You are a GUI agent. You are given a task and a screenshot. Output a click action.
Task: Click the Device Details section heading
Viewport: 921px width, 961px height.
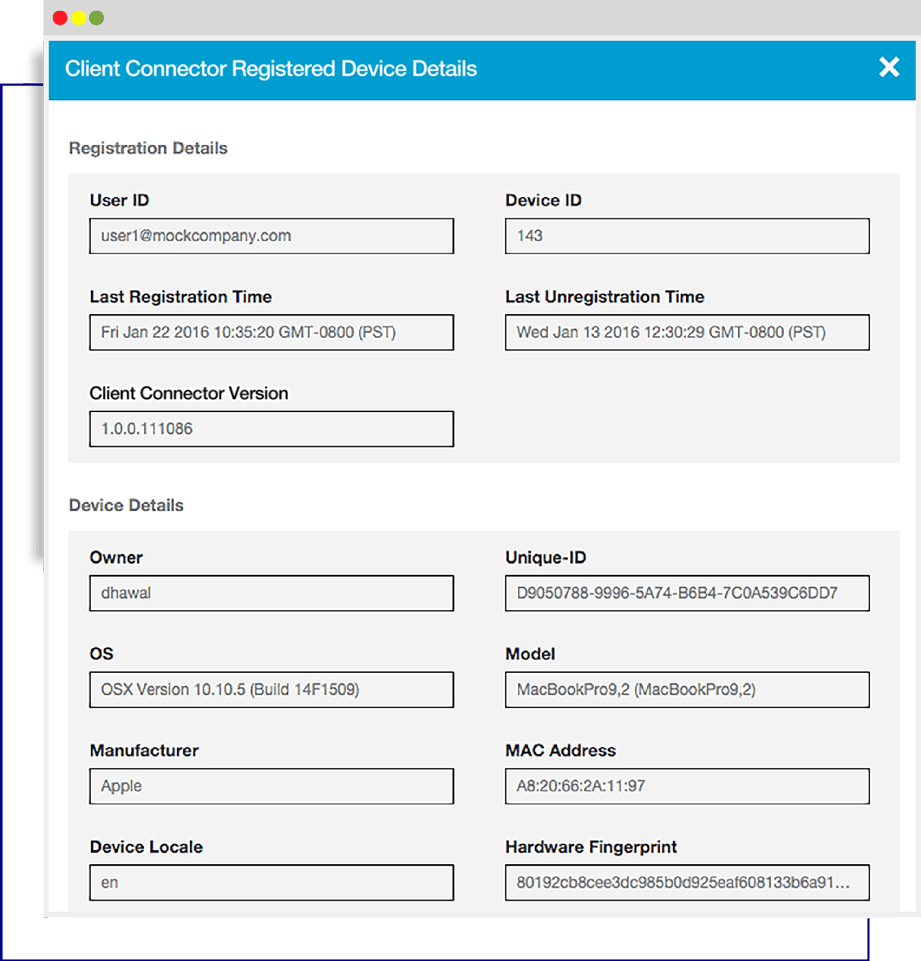(x=126, y=505)
